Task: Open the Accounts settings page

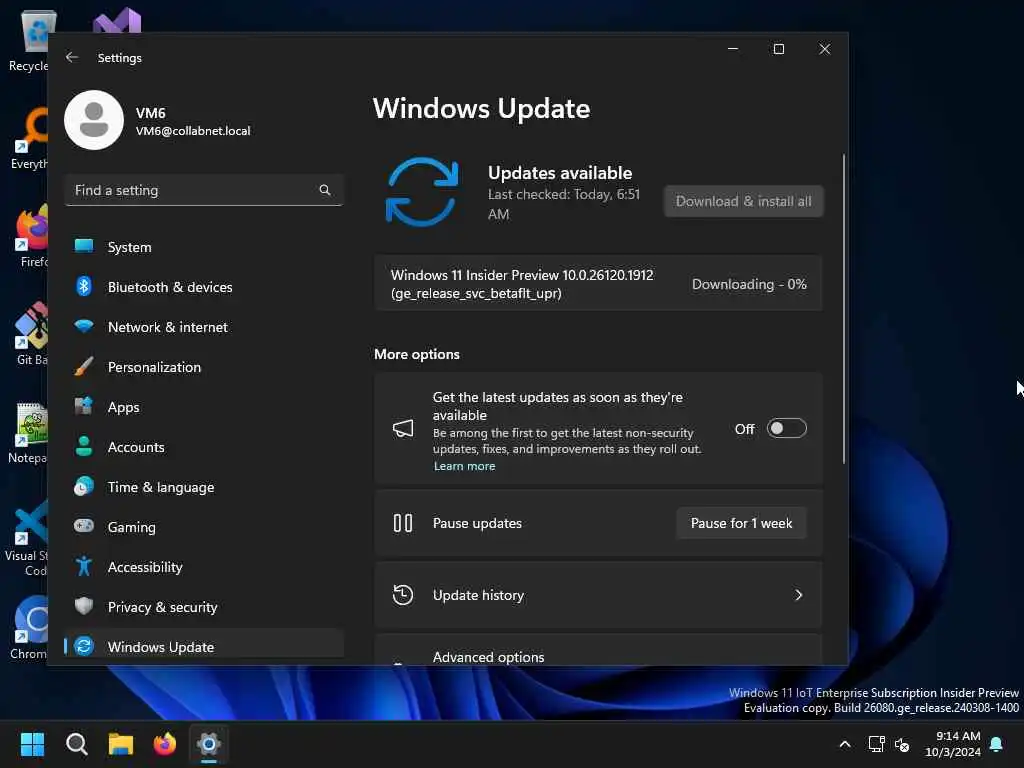Action: 204,447
